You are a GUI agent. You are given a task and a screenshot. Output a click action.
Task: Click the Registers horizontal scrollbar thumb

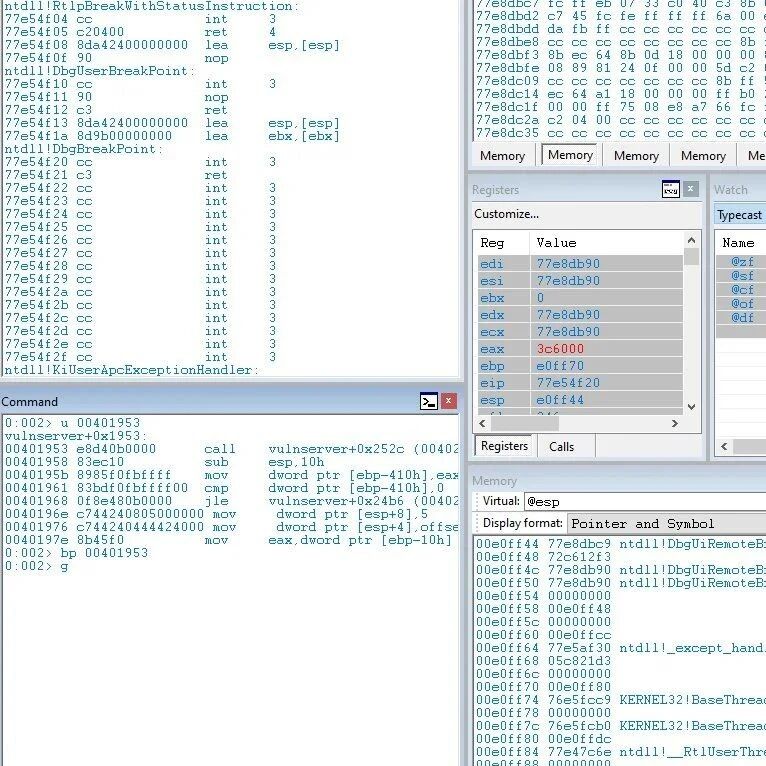pyautogui.click(x=525, y=424)
